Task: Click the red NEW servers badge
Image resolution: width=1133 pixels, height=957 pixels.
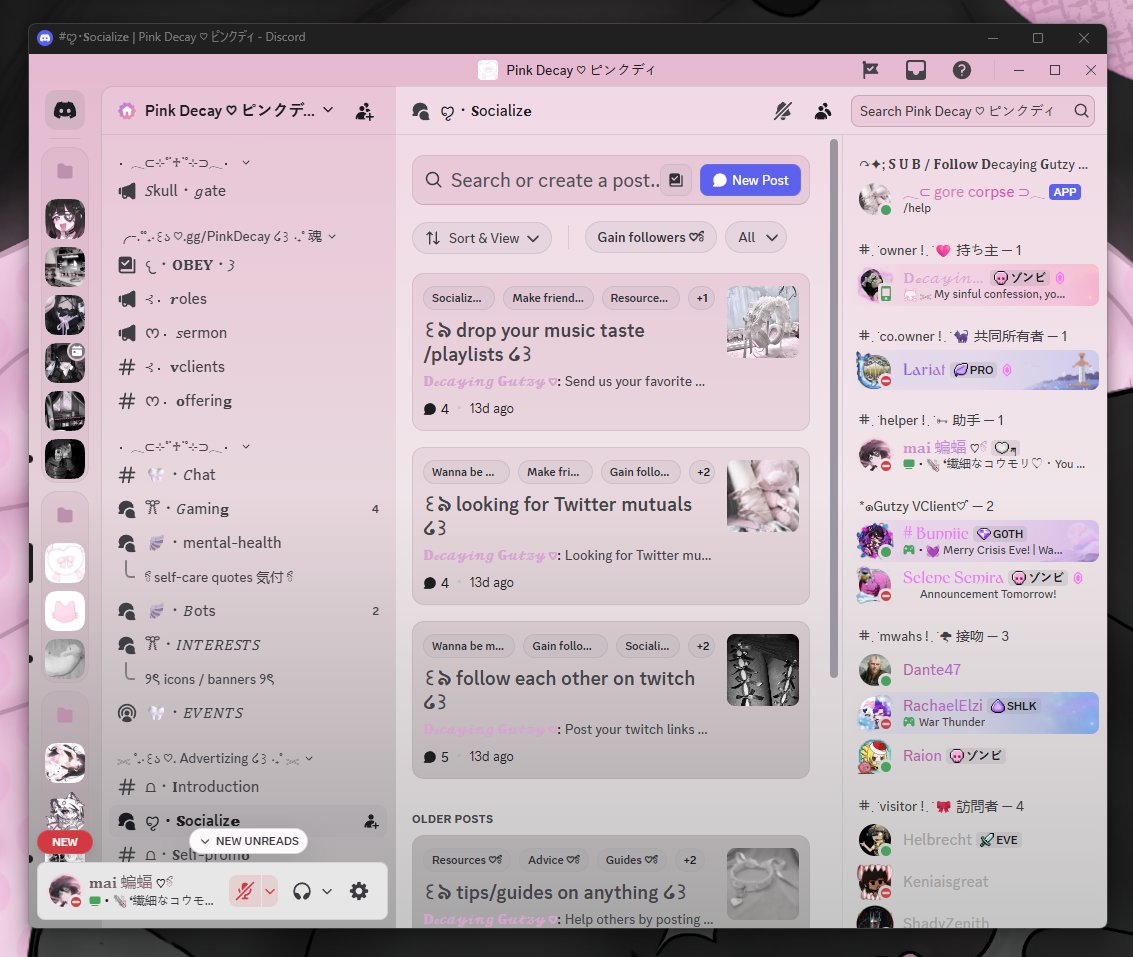Action: click(x=64, y=842)
